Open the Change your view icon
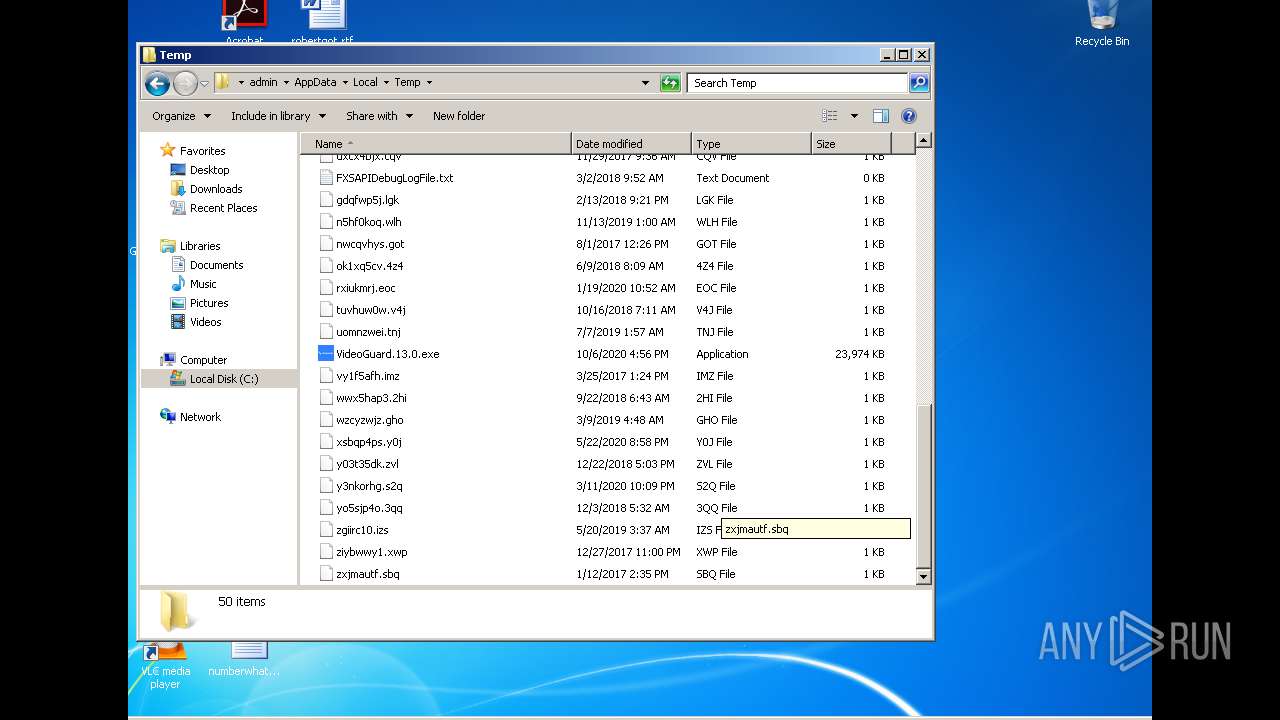 [x=829, y=116]
